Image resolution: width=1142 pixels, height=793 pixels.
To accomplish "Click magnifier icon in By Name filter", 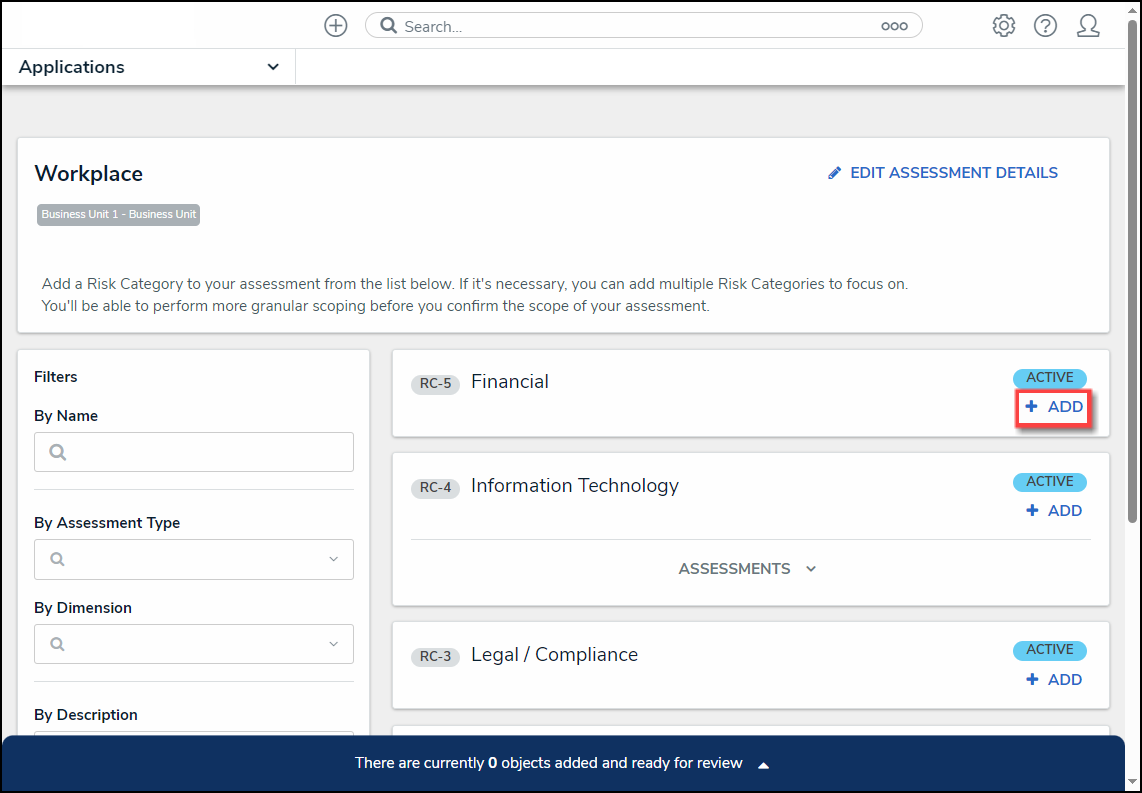I will tap(58, 452).
